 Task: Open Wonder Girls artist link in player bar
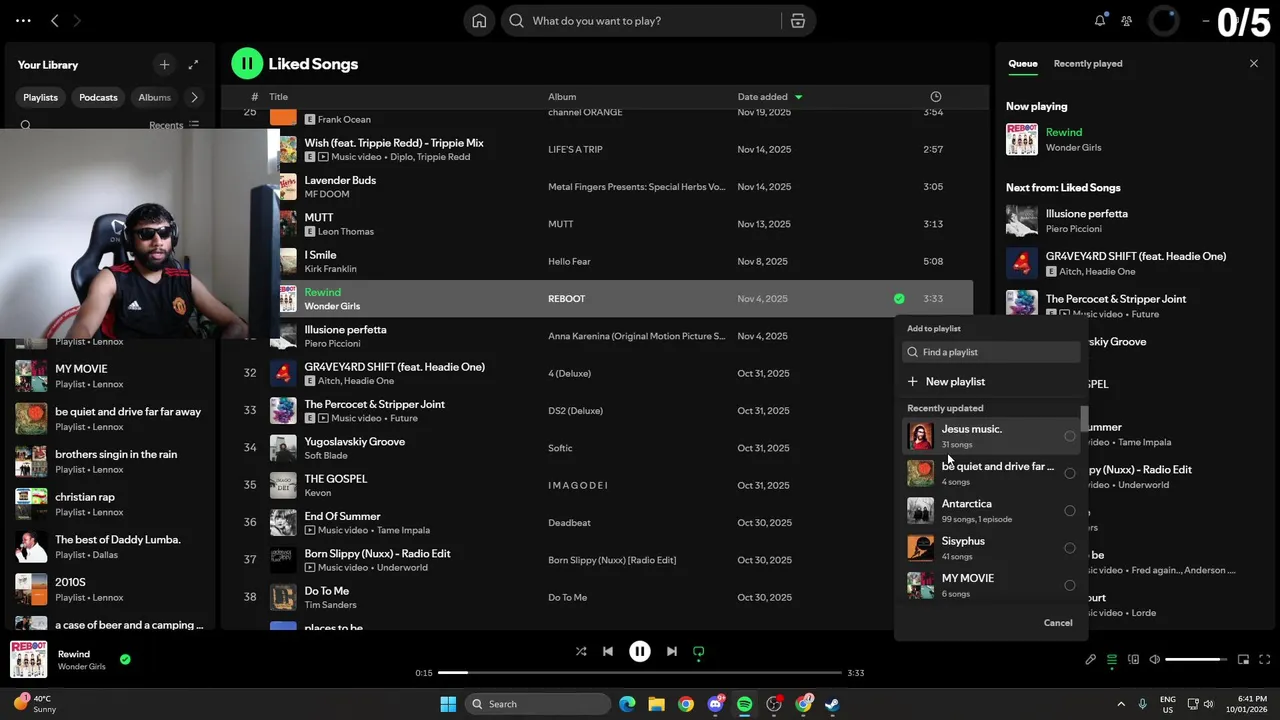[81, 667]
